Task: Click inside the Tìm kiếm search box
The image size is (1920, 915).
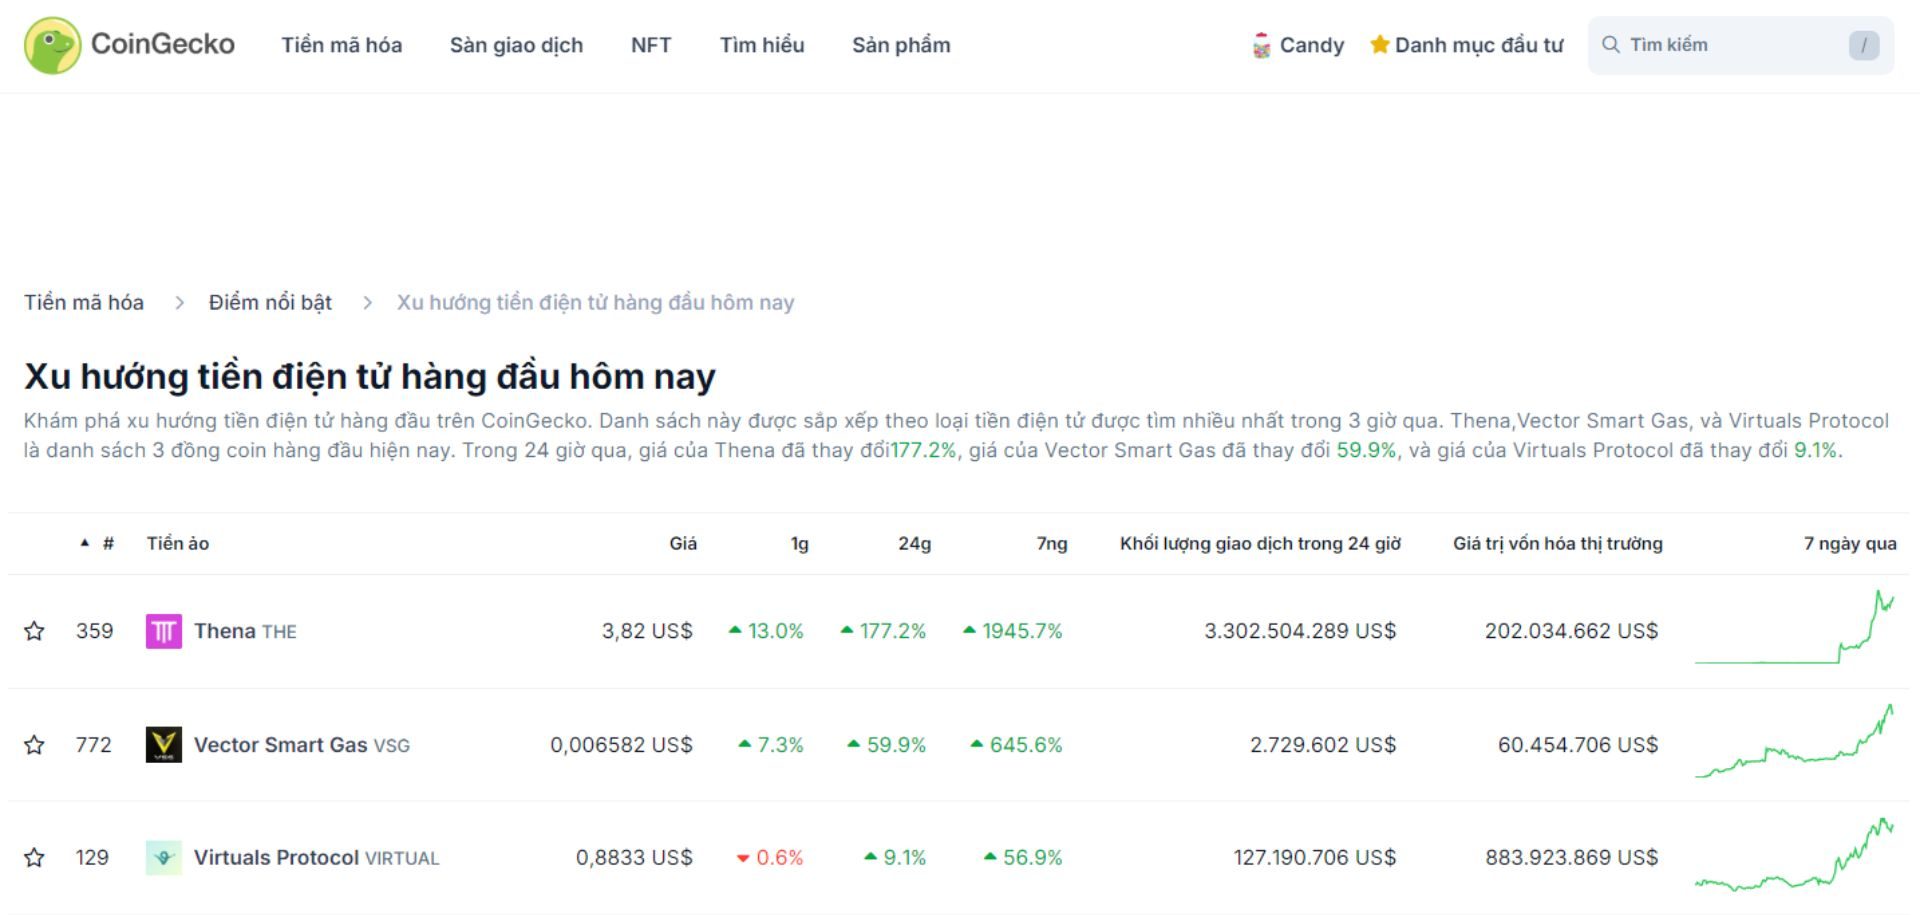Action: [x=1720, y=44]
